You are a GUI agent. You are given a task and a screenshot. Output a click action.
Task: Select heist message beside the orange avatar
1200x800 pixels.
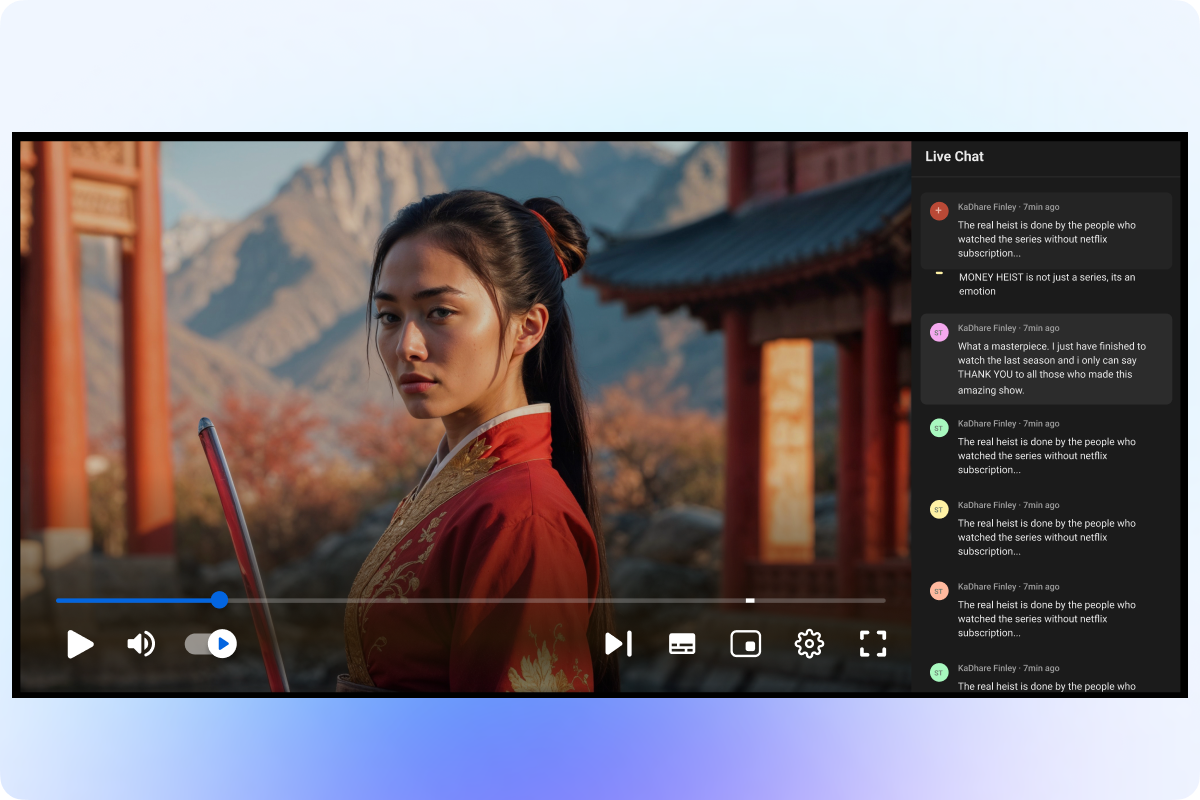[x=1047, y=619]
